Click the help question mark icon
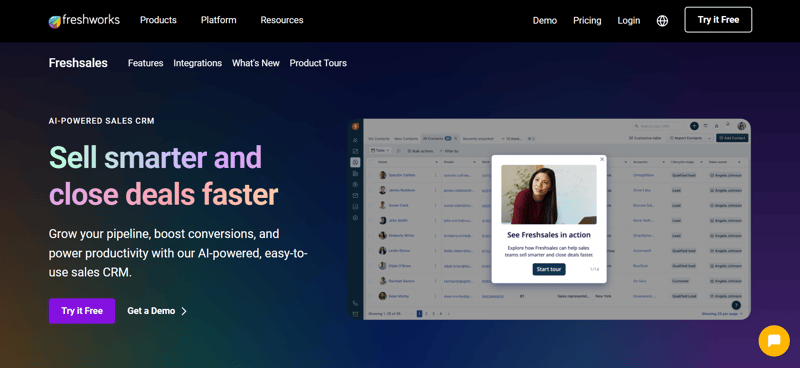Screen dimensions: 800x368 736,305
